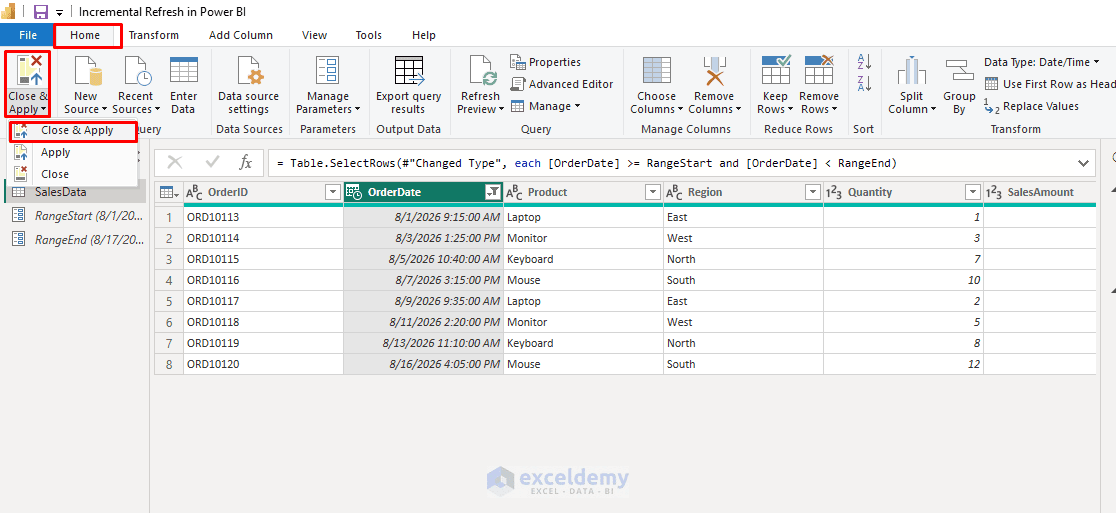Screen dimensions: 1116x513
Task: Click the Enter Data table icon
Action: tap(184, 70)
